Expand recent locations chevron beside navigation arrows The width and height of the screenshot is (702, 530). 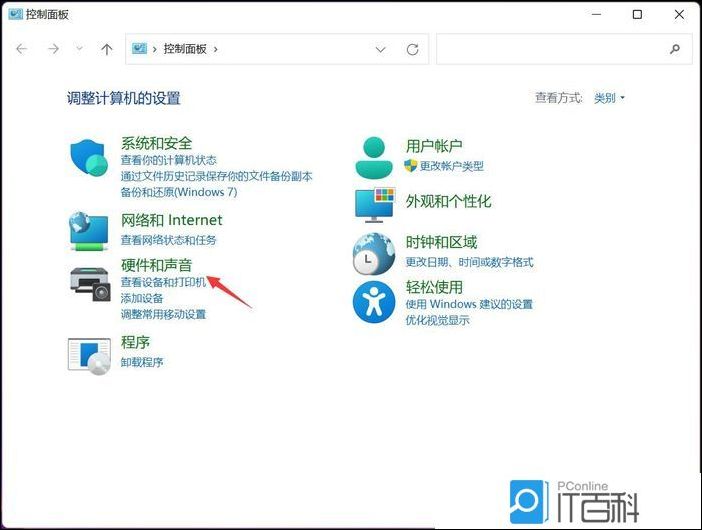(81, 49)
